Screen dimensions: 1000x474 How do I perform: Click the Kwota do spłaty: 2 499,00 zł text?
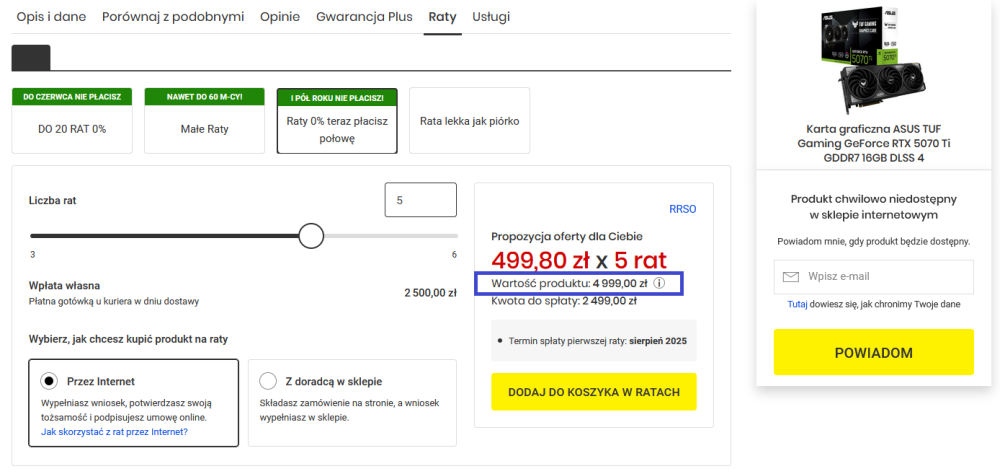[x=564, y=300]
